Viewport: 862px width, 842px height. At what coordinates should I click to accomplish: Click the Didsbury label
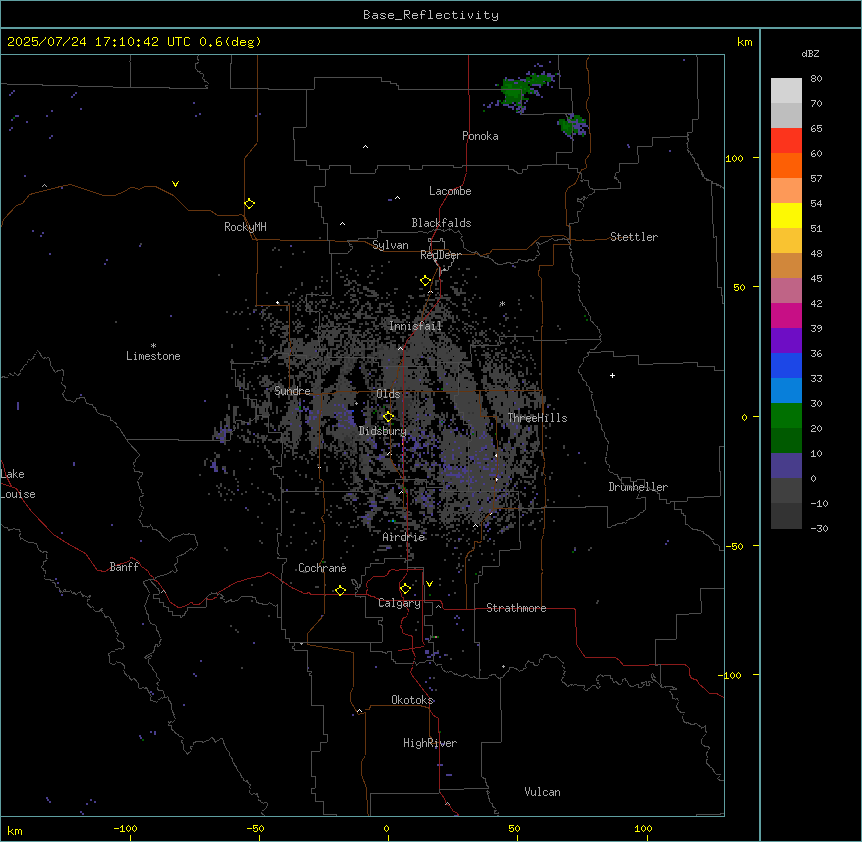[x=382, y=431]
